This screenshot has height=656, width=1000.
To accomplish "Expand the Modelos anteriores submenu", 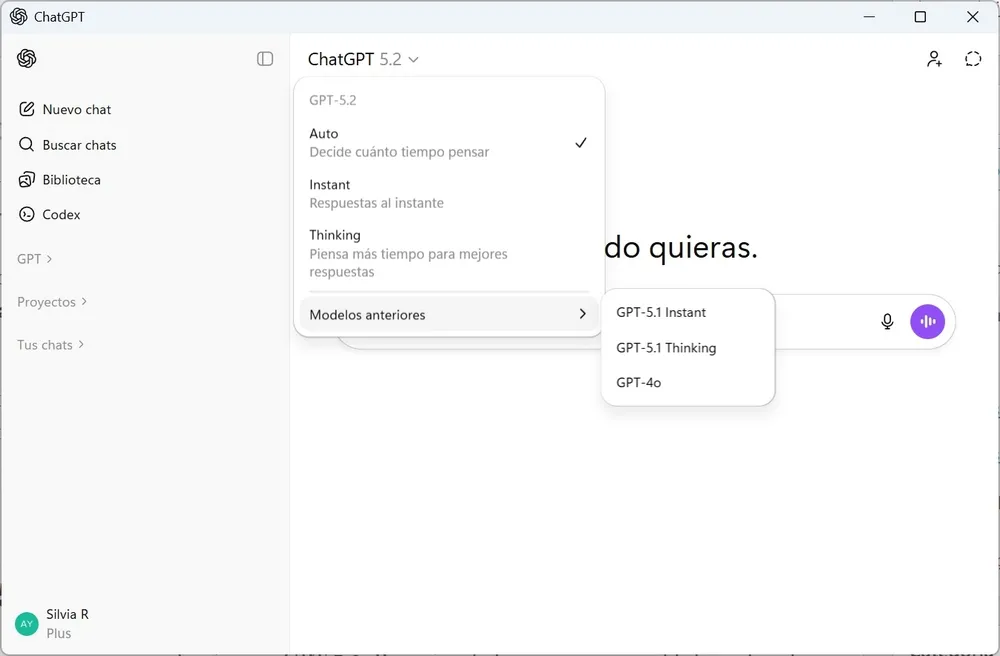I will pyautogui.click(x=447, y=313).
